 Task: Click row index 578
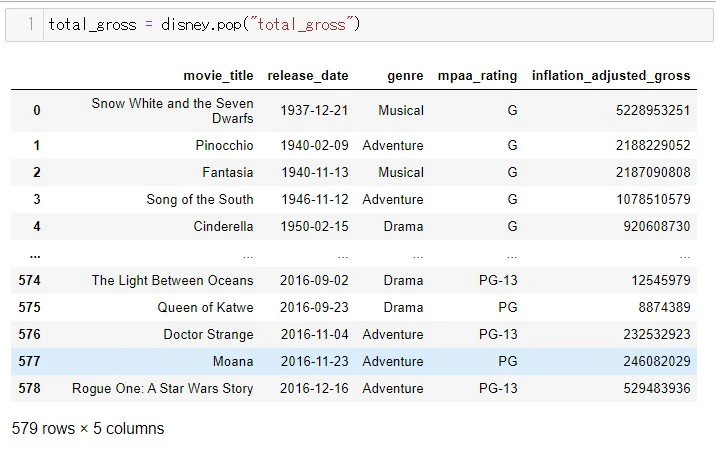(x=30, y=388)
